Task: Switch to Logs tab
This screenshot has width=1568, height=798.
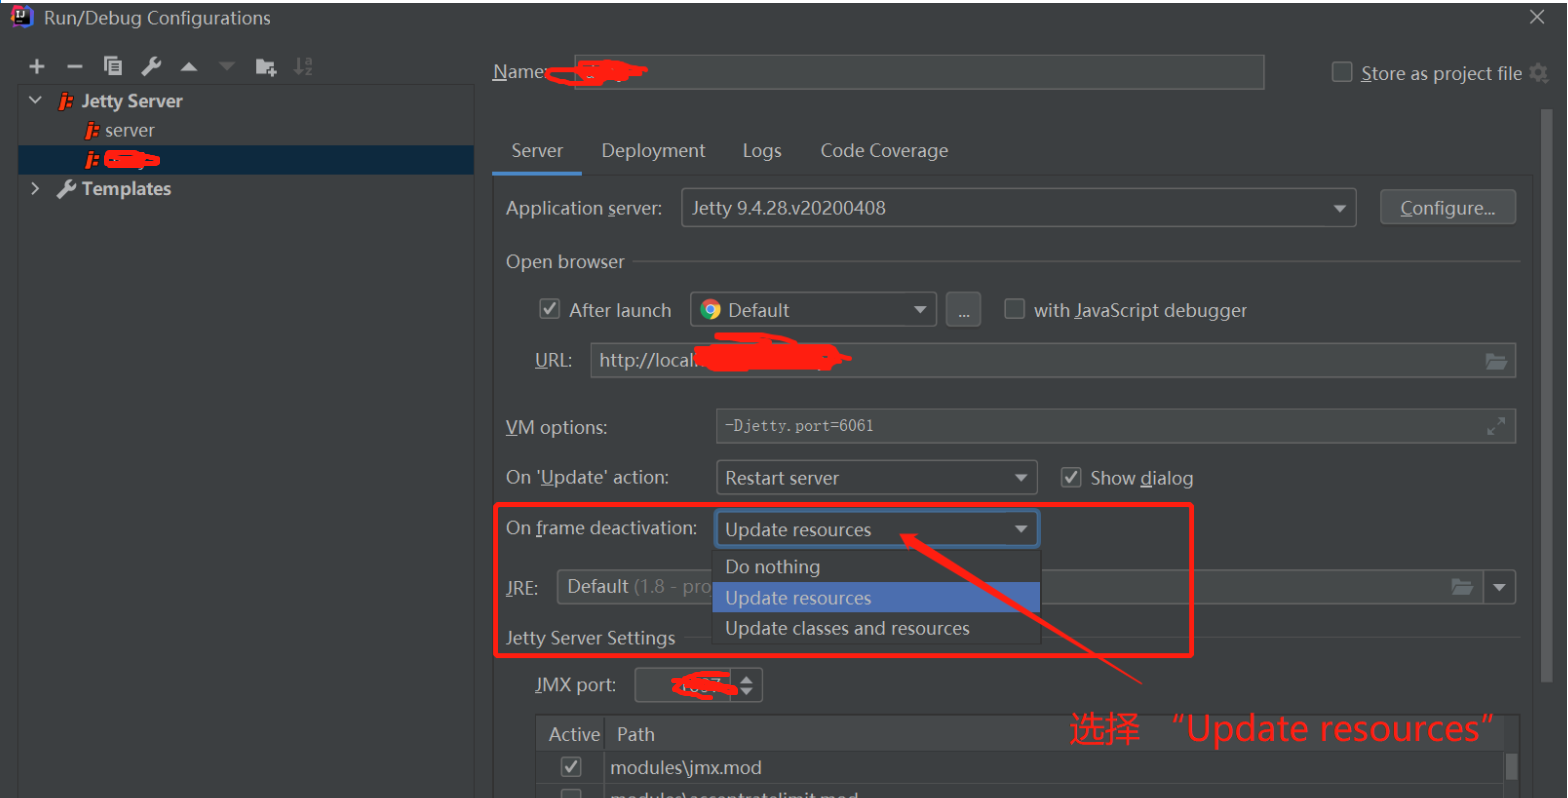Action: (762, 151)
